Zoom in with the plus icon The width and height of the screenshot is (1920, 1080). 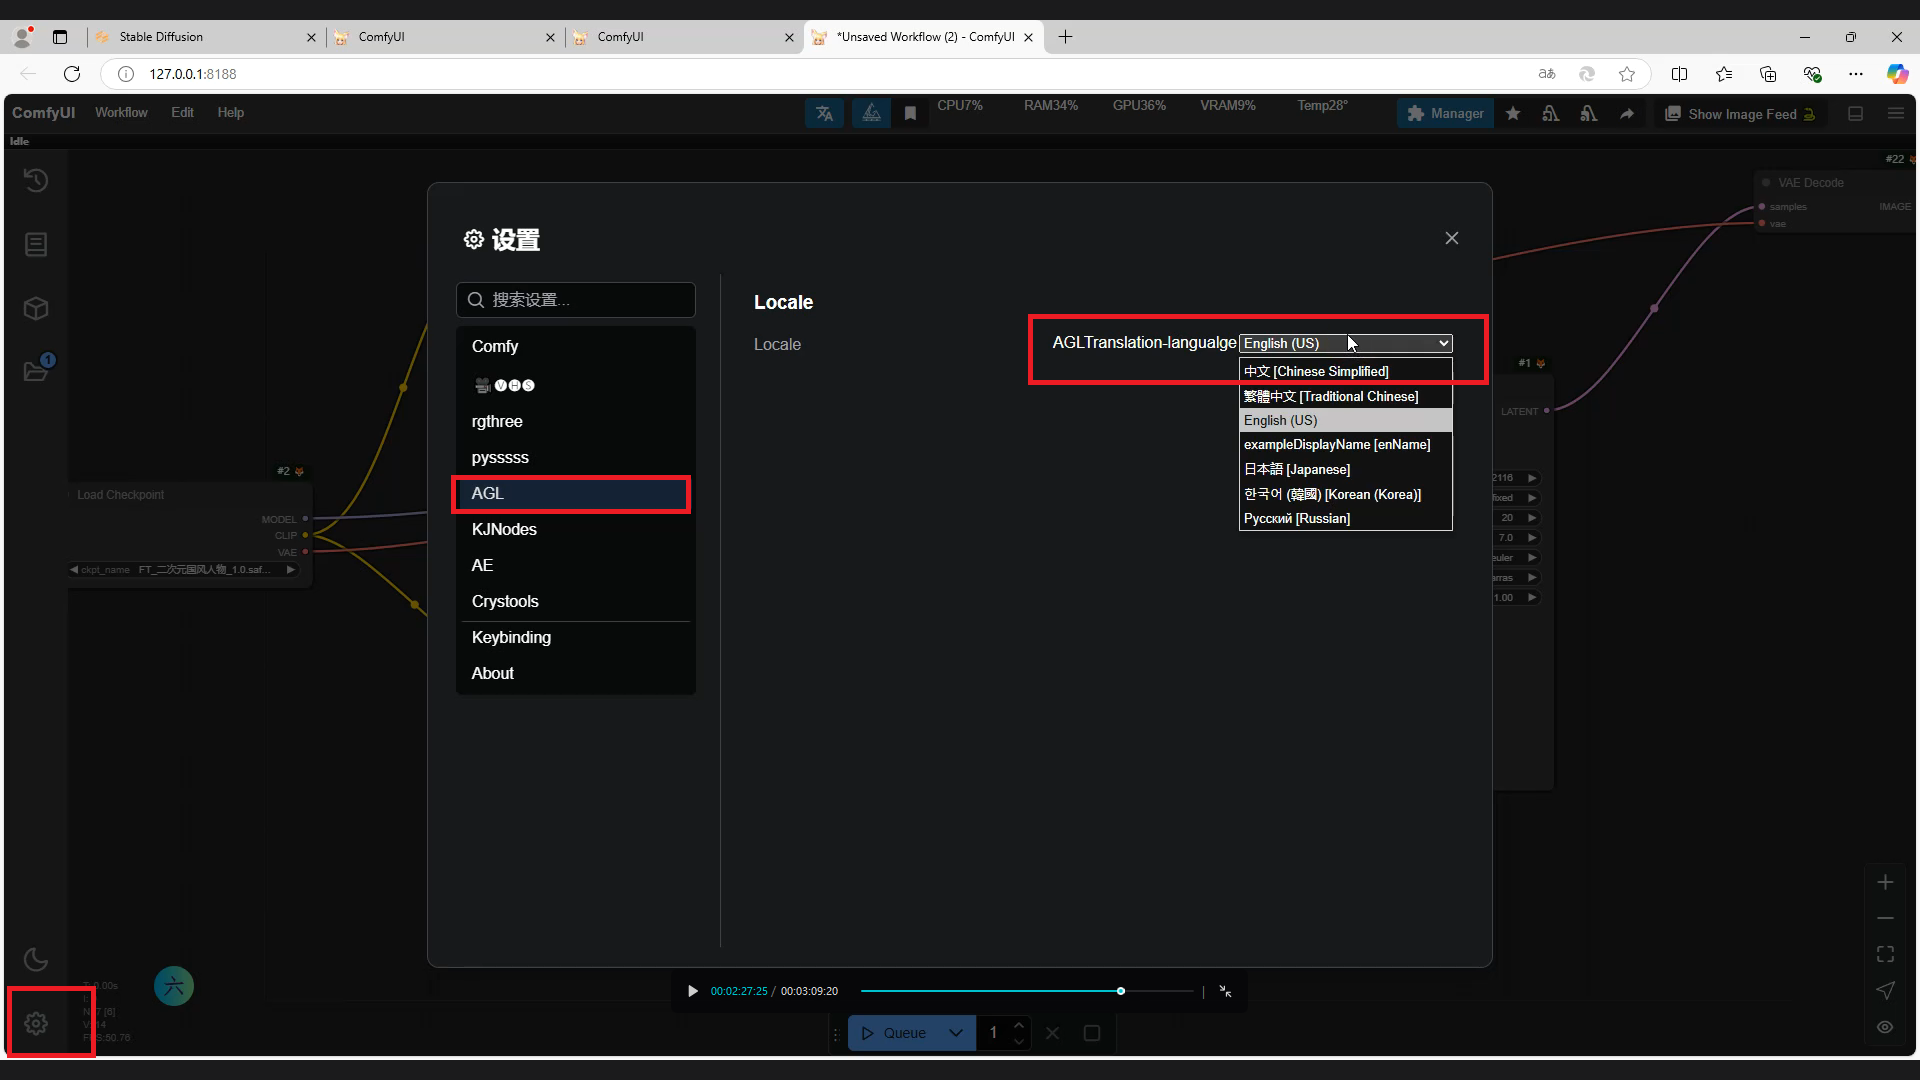coord(1885,883)
